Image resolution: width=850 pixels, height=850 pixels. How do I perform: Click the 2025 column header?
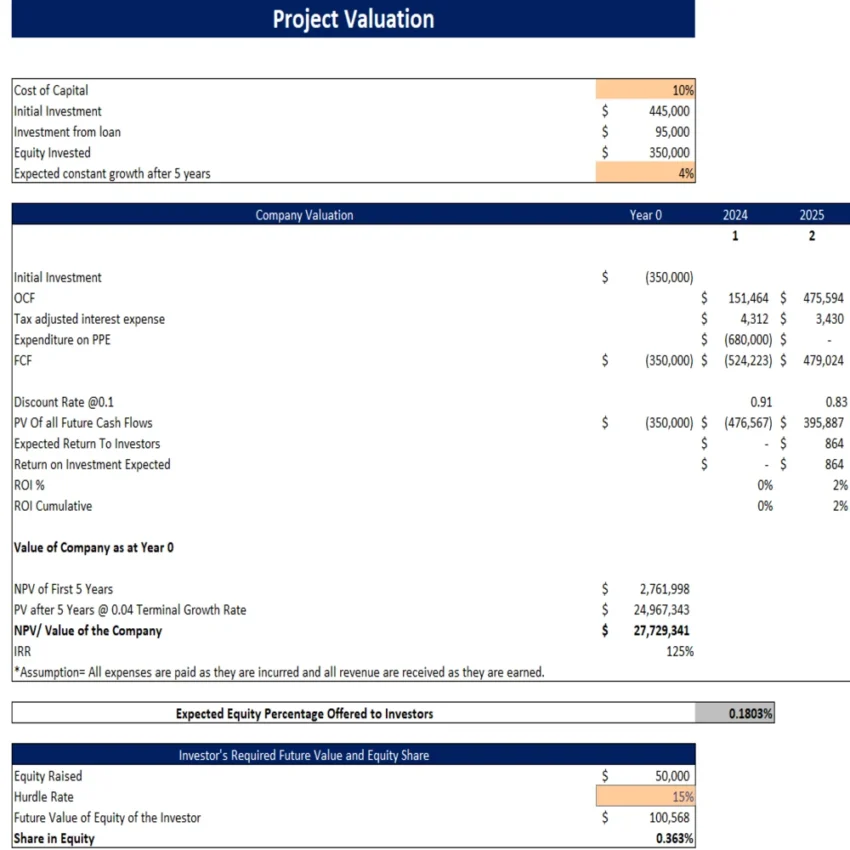click(x=812, y=214)
